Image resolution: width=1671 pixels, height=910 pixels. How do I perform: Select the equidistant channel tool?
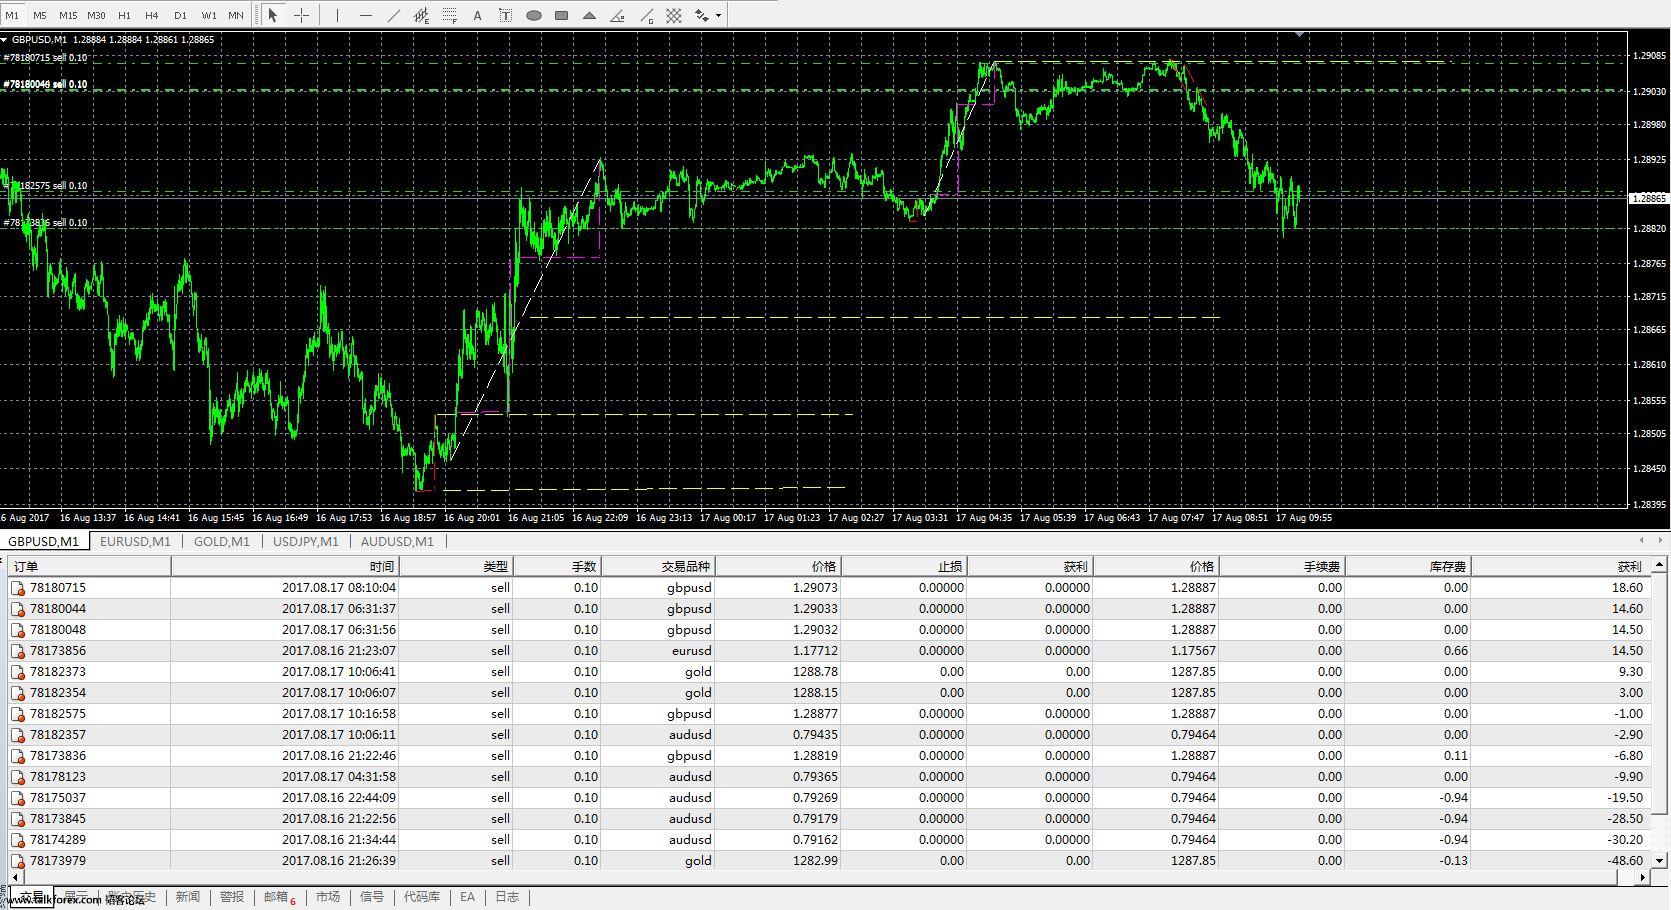click(x=422, y=15)
